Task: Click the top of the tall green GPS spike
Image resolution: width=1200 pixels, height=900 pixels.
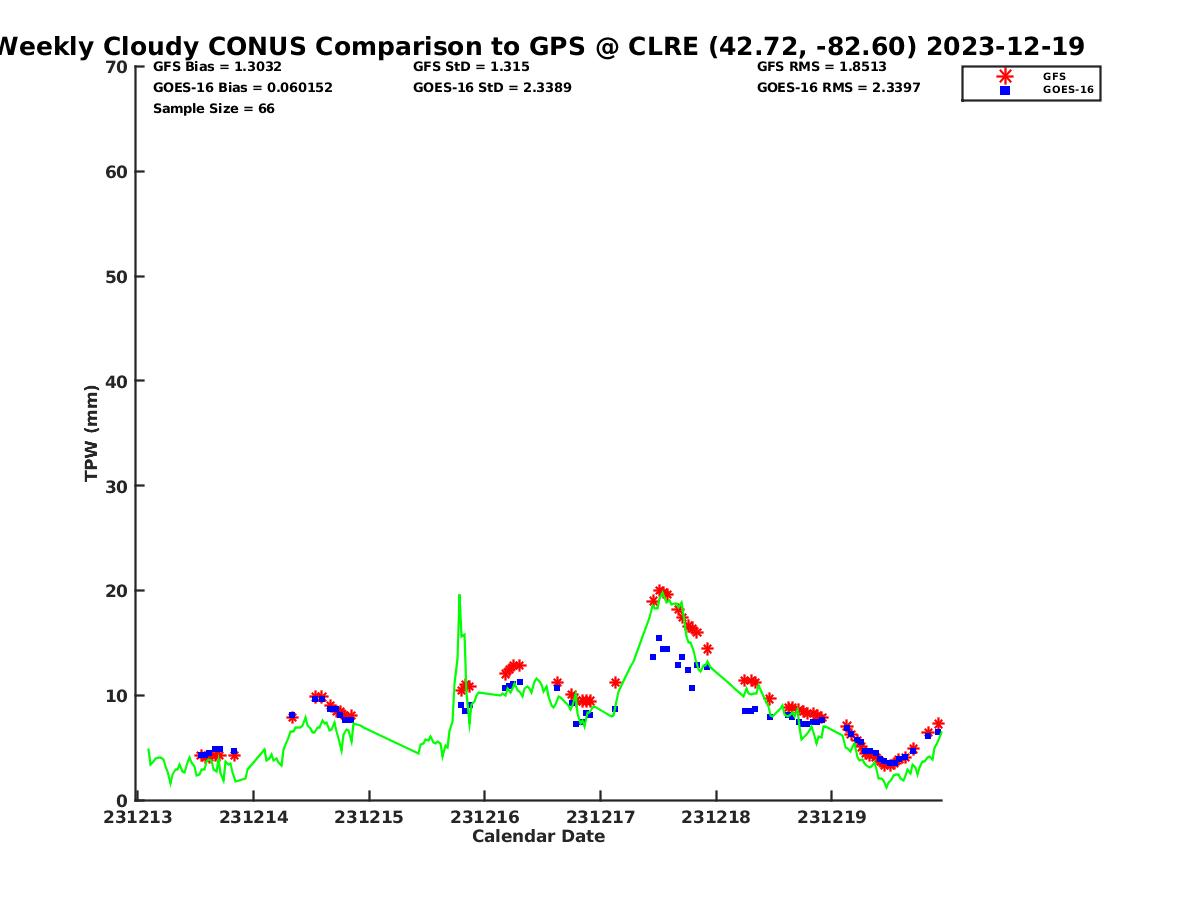Action: (459, 595)
